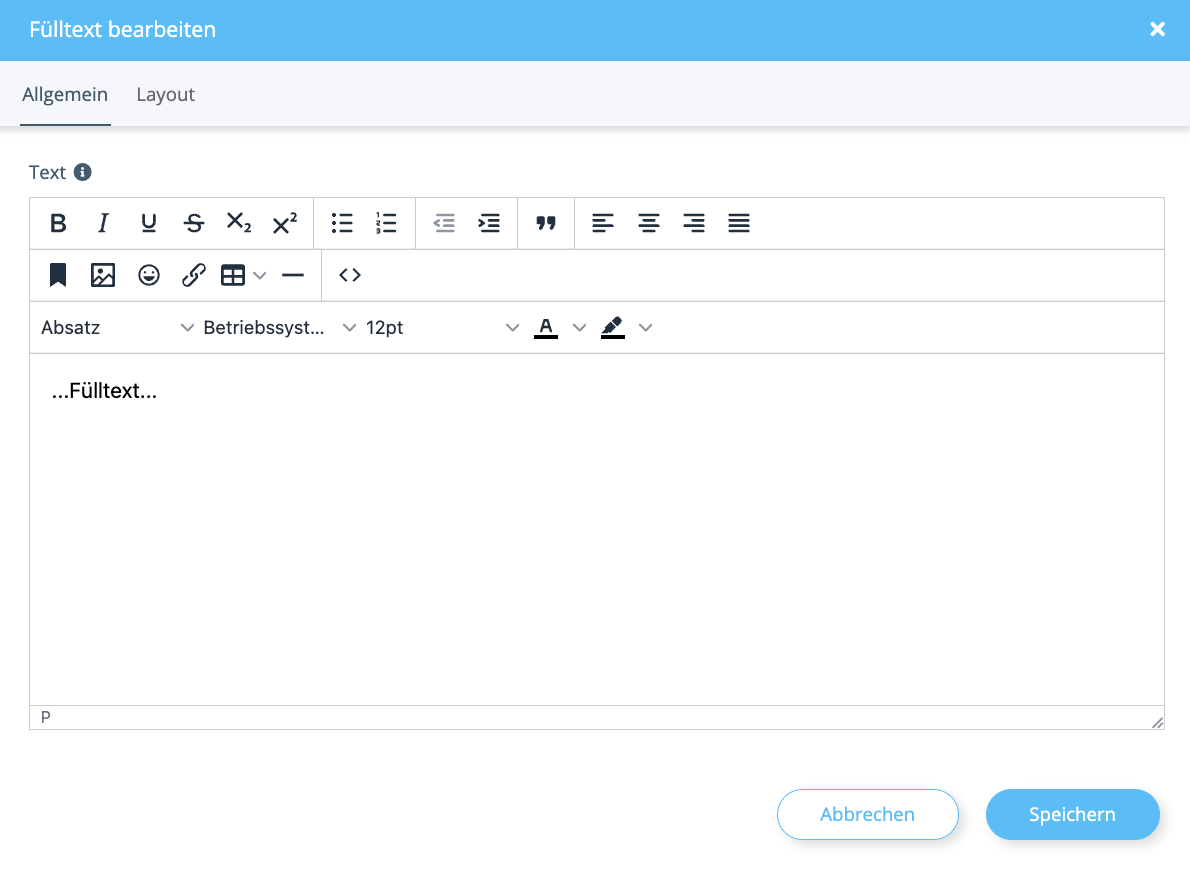Screen dimensions: 1190x870
Task: Insert a horizontal line
Action: tap(293, 275)
